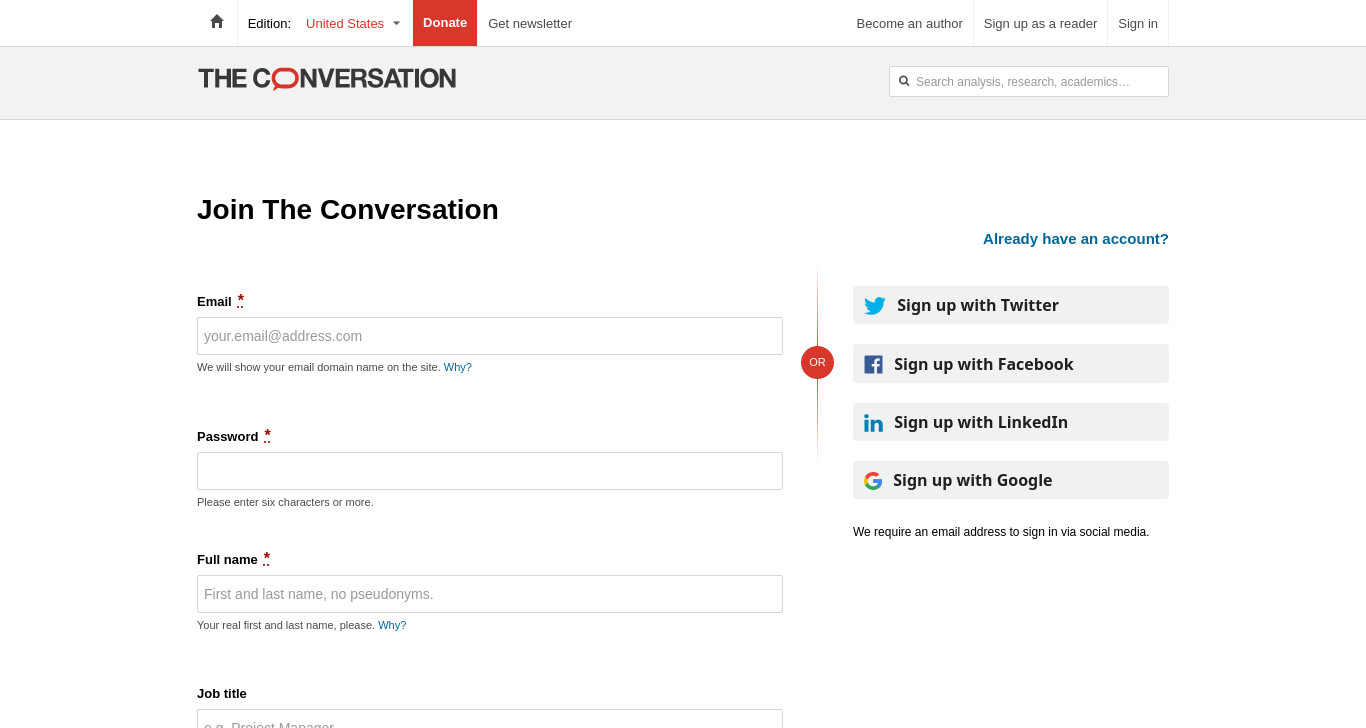Open the United States edition dropdown
1366x728 pixels.
[353, 23]
